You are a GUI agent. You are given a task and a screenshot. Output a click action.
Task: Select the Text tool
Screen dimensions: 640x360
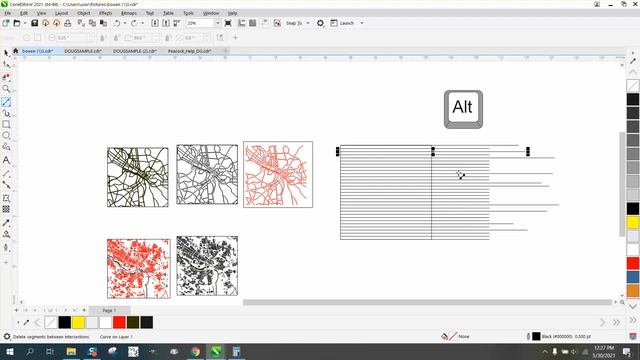tap(6, 160)
